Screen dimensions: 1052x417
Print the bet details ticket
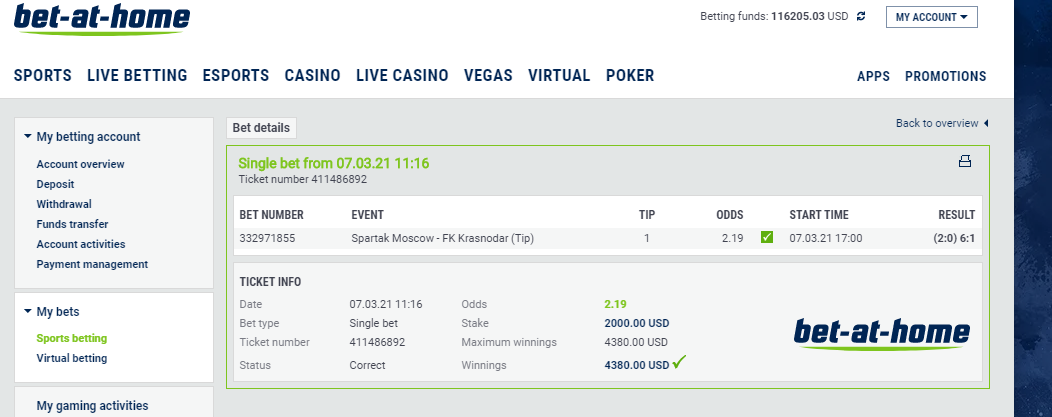click(x=965, y=161)
